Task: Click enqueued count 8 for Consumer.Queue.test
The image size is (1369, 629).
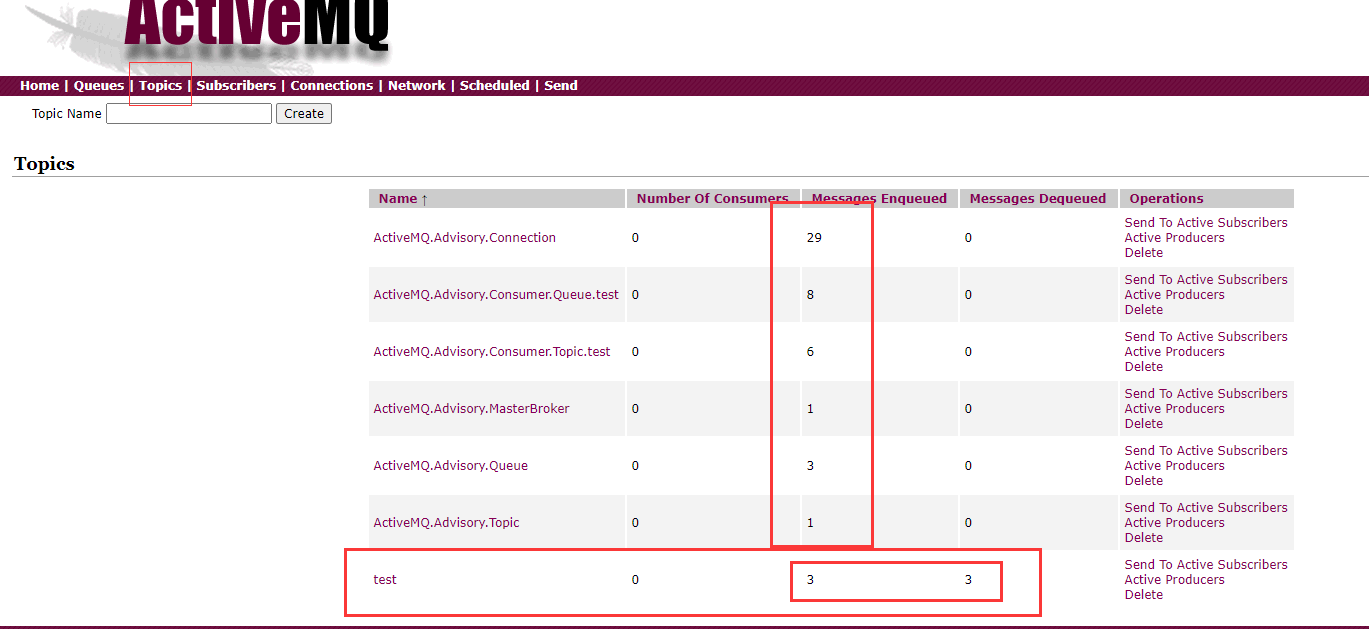Action: (x=810, y=295)
